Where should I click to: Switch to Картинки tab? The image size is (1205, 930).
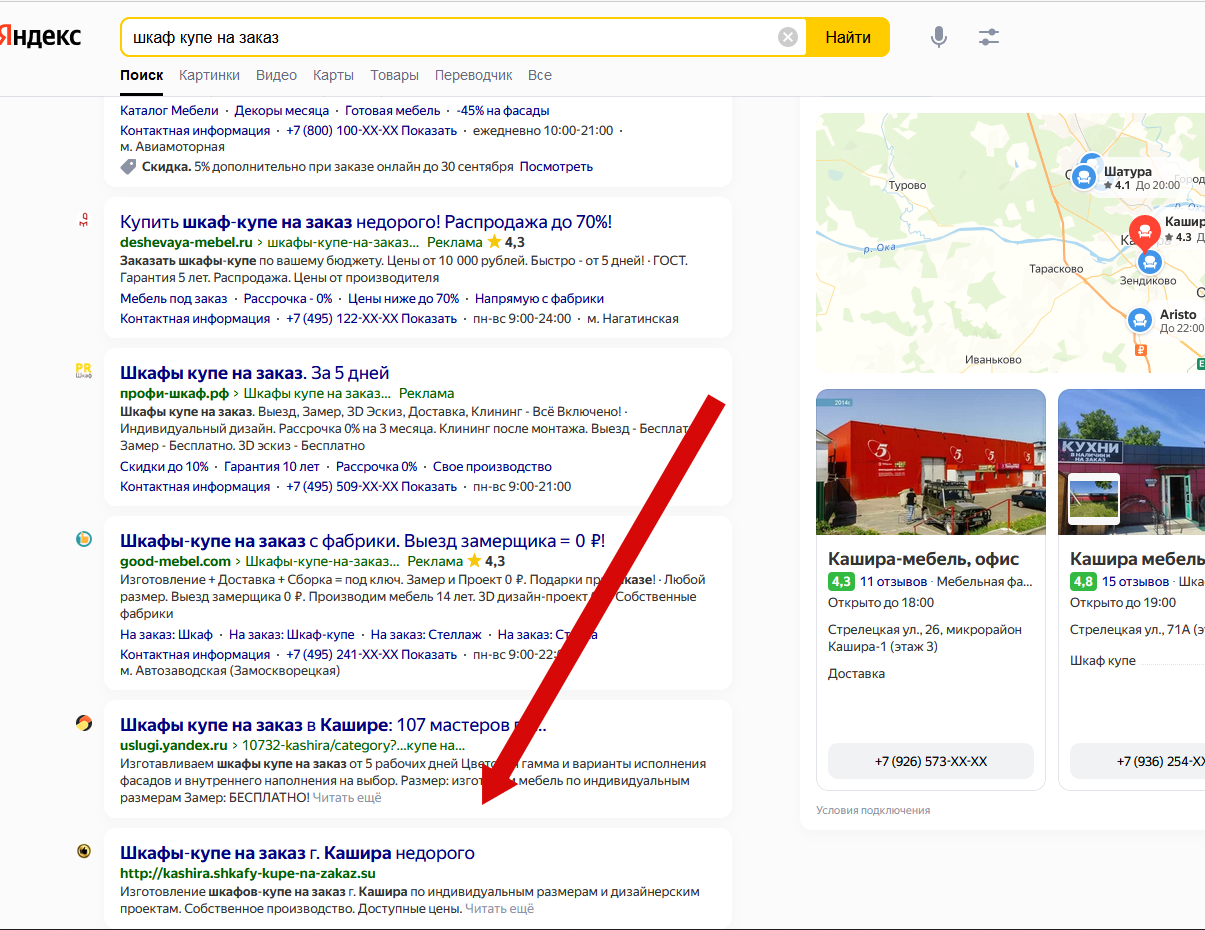(x=209, y=75)
